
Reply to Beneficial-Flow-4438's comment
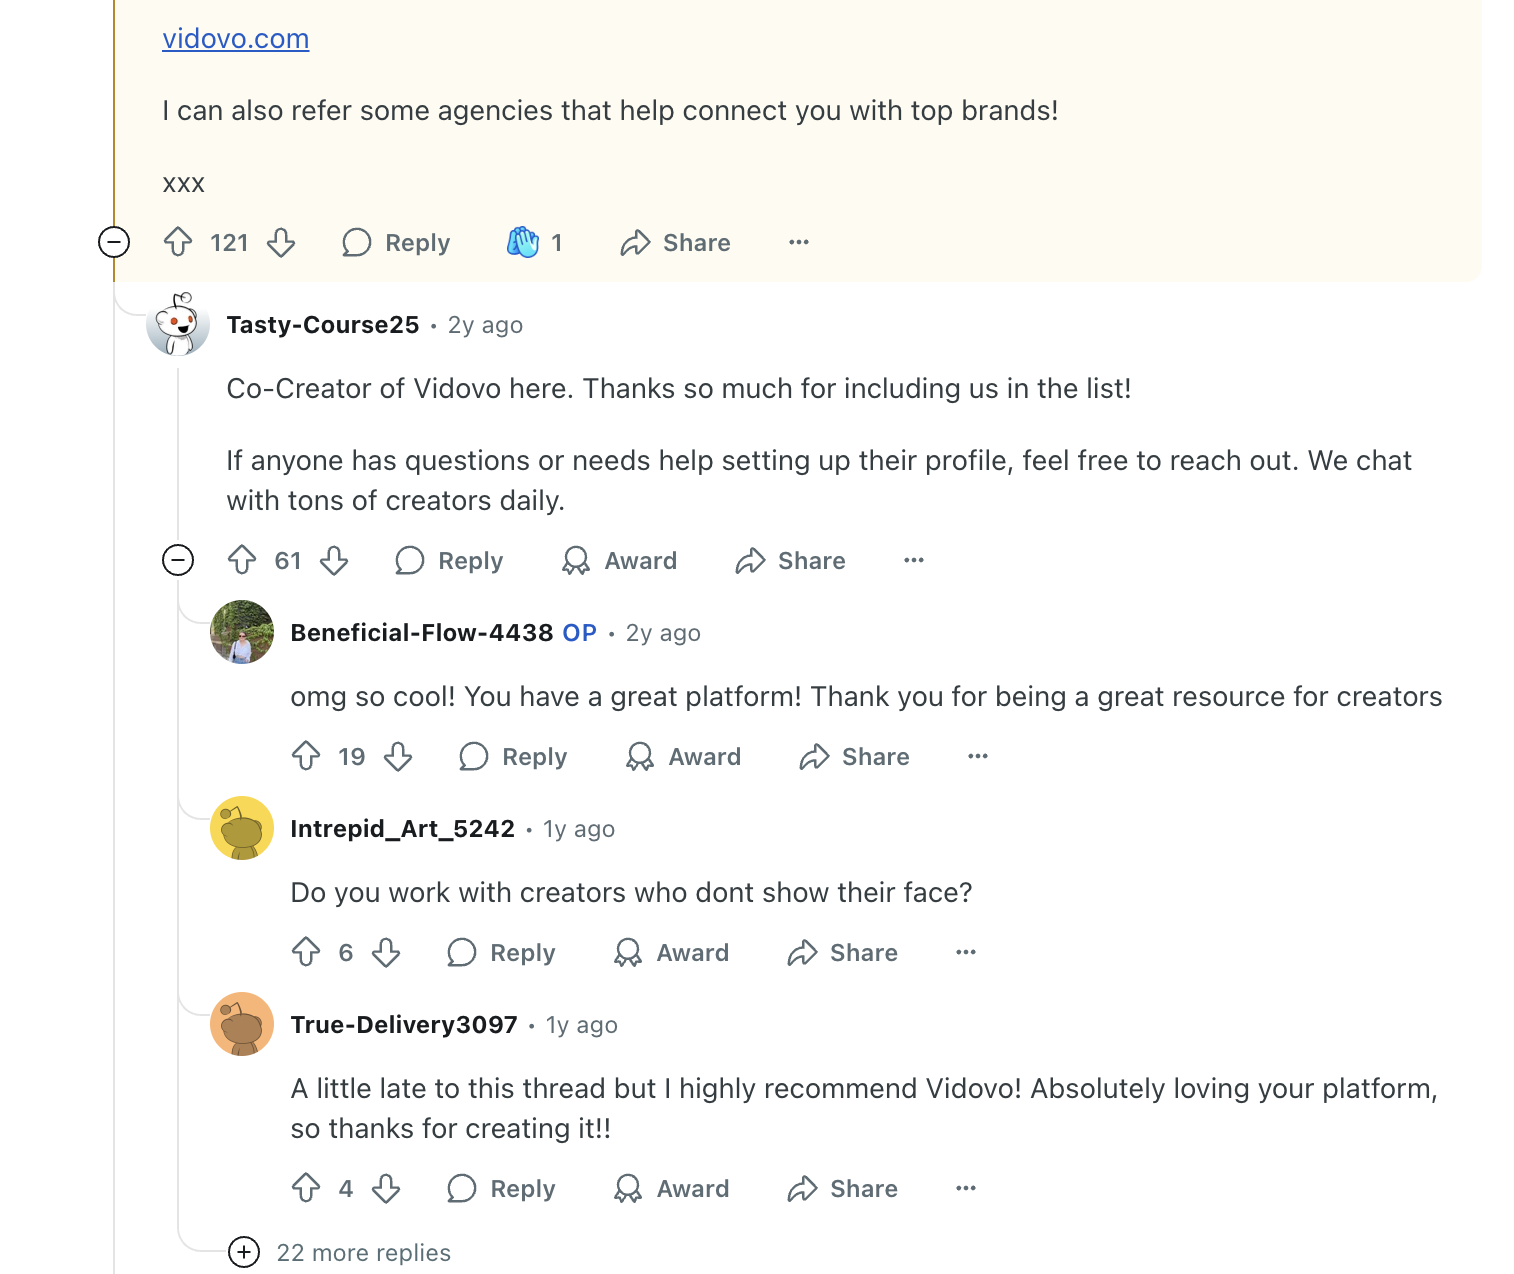(x=514, y=757)
